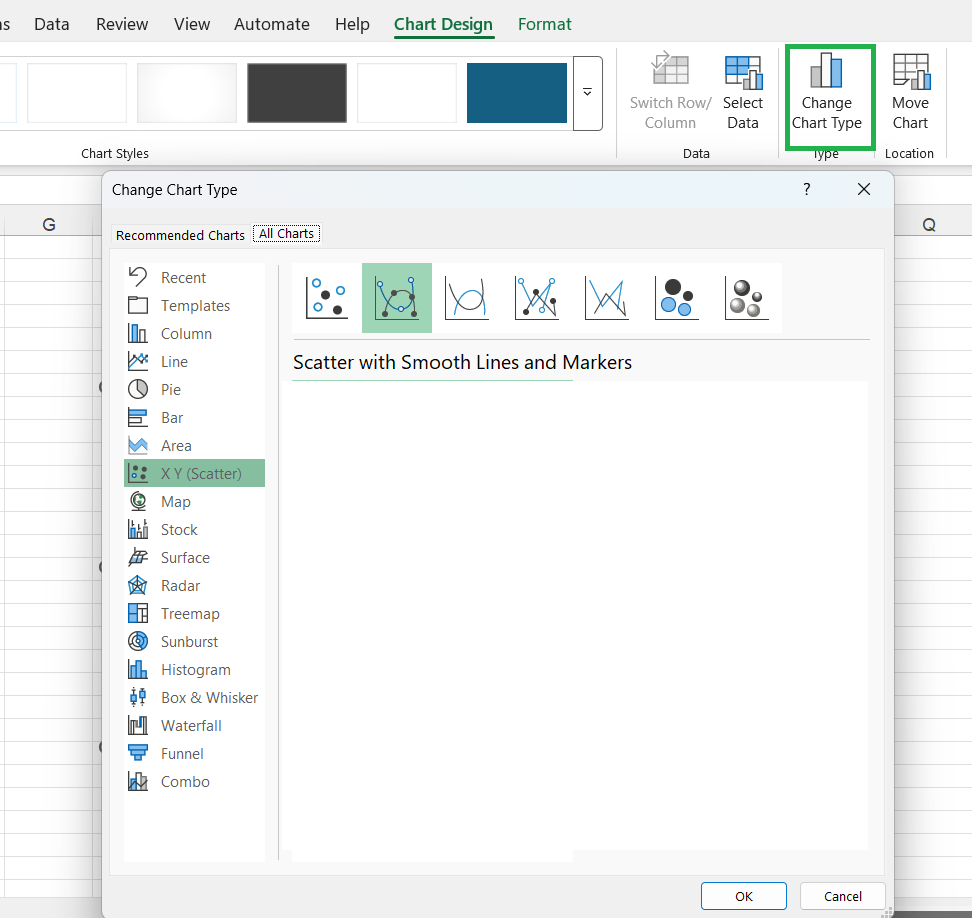Image resolution: width=972 pixels, height=918 pixels.
Task: Open the Chart Design ribbon tab
Action: [x=443, y=24]
